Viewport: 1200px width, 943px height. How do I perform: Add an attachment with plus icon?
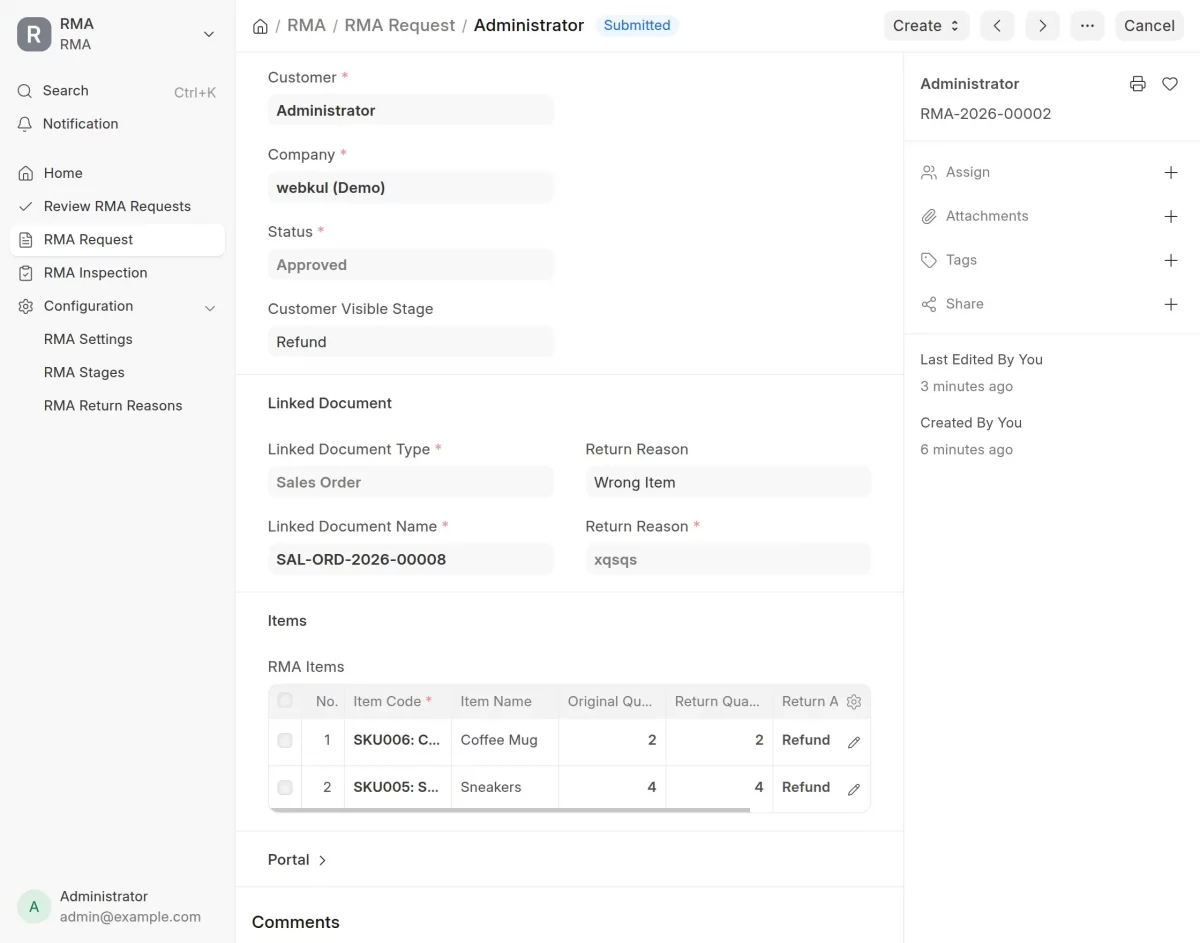[1171, 217]
